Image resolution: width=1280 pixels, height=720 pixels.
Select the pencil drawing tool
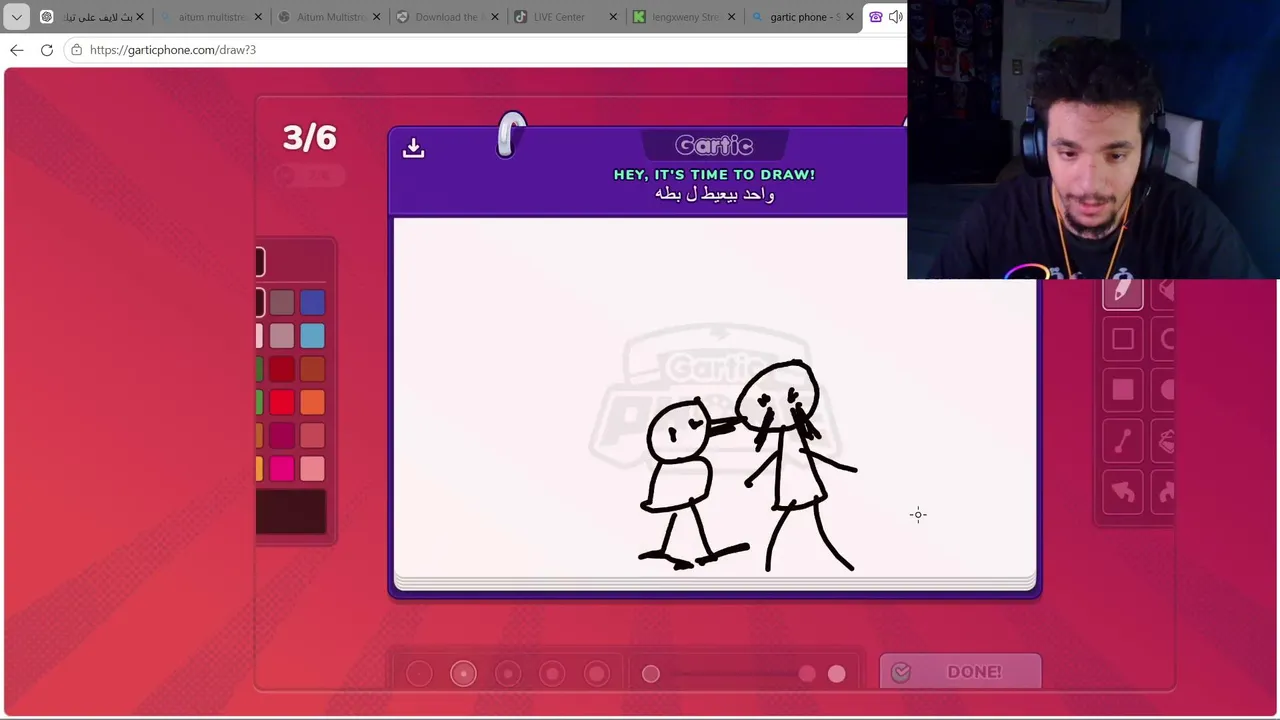click(1122, 291)
